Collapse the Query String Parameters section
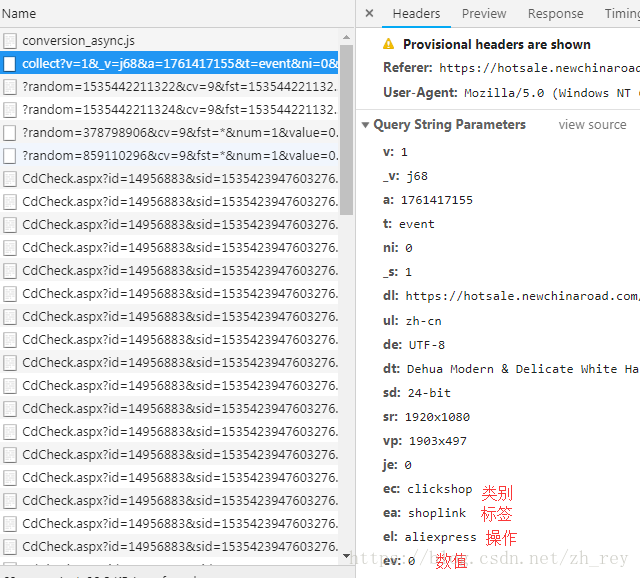 365,125
